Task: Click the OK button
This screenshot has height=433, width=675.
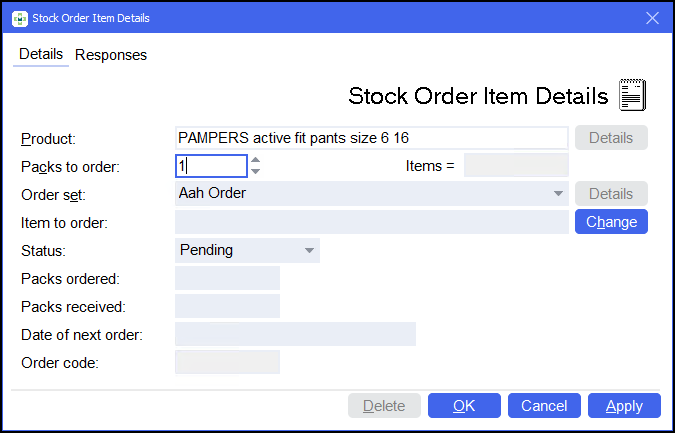Action: [x=464, y=405]
